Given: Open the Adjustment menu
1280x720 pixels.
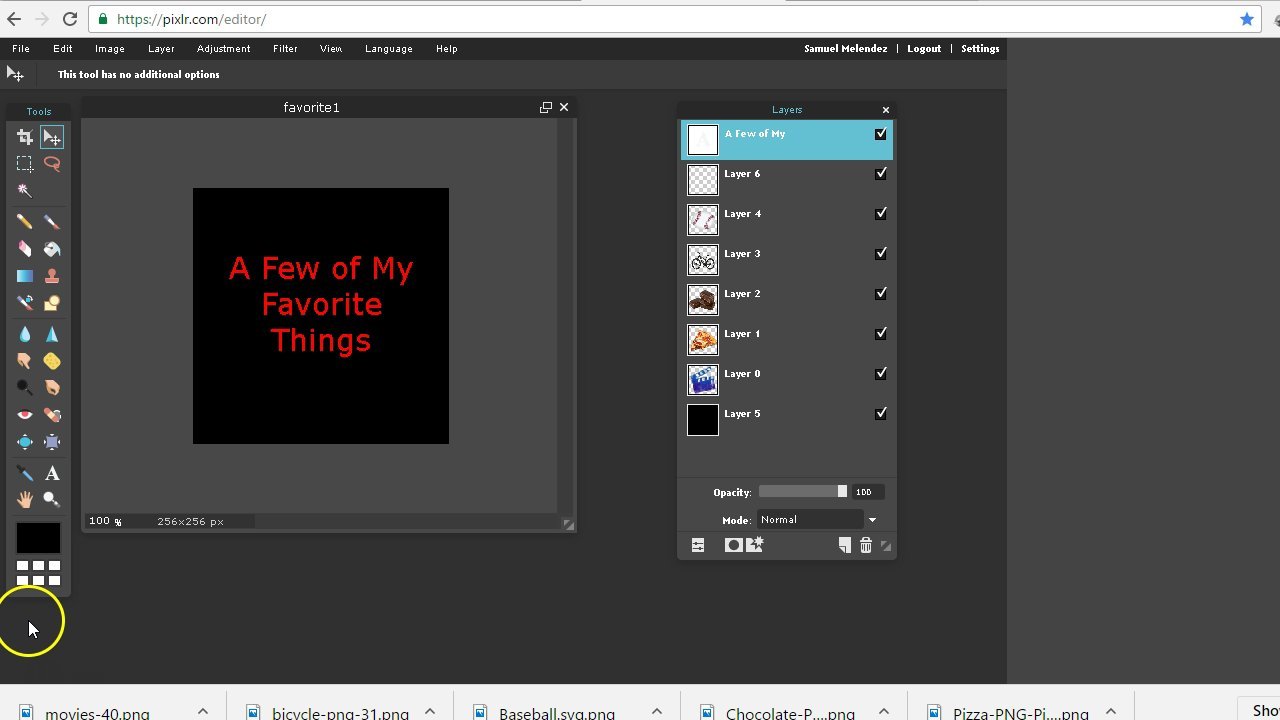Looking at the screenshot, I should coord(223,49).
